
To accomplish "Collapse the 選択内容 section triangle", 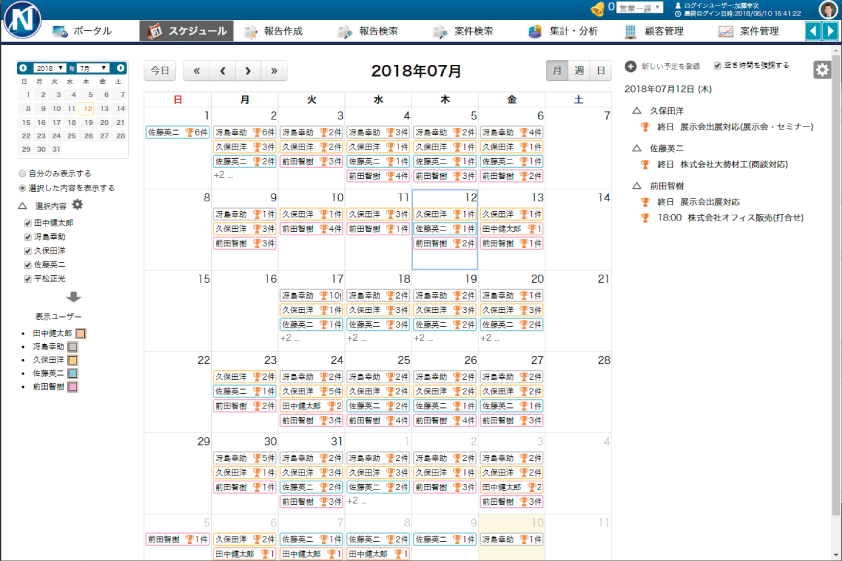I will (x=23, y=206).
